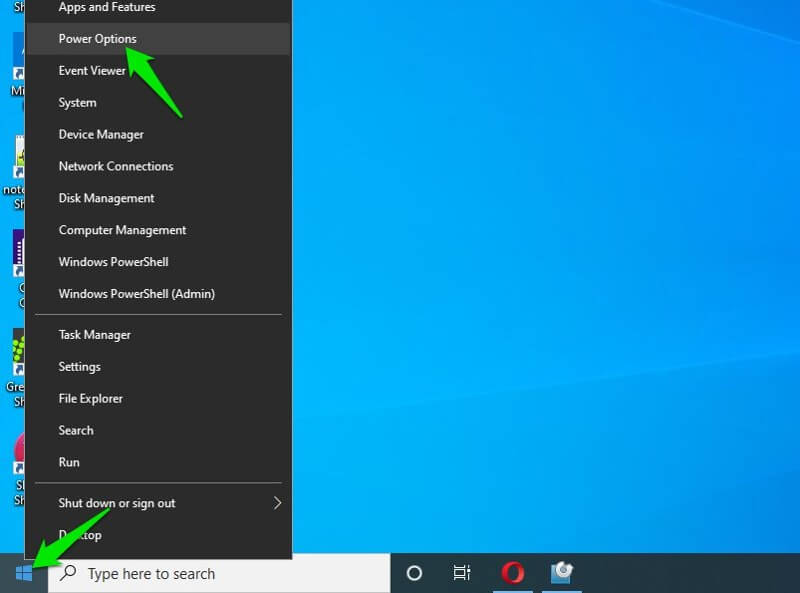Open Network Connections
The image size is (800, 593).
[158, 166]
